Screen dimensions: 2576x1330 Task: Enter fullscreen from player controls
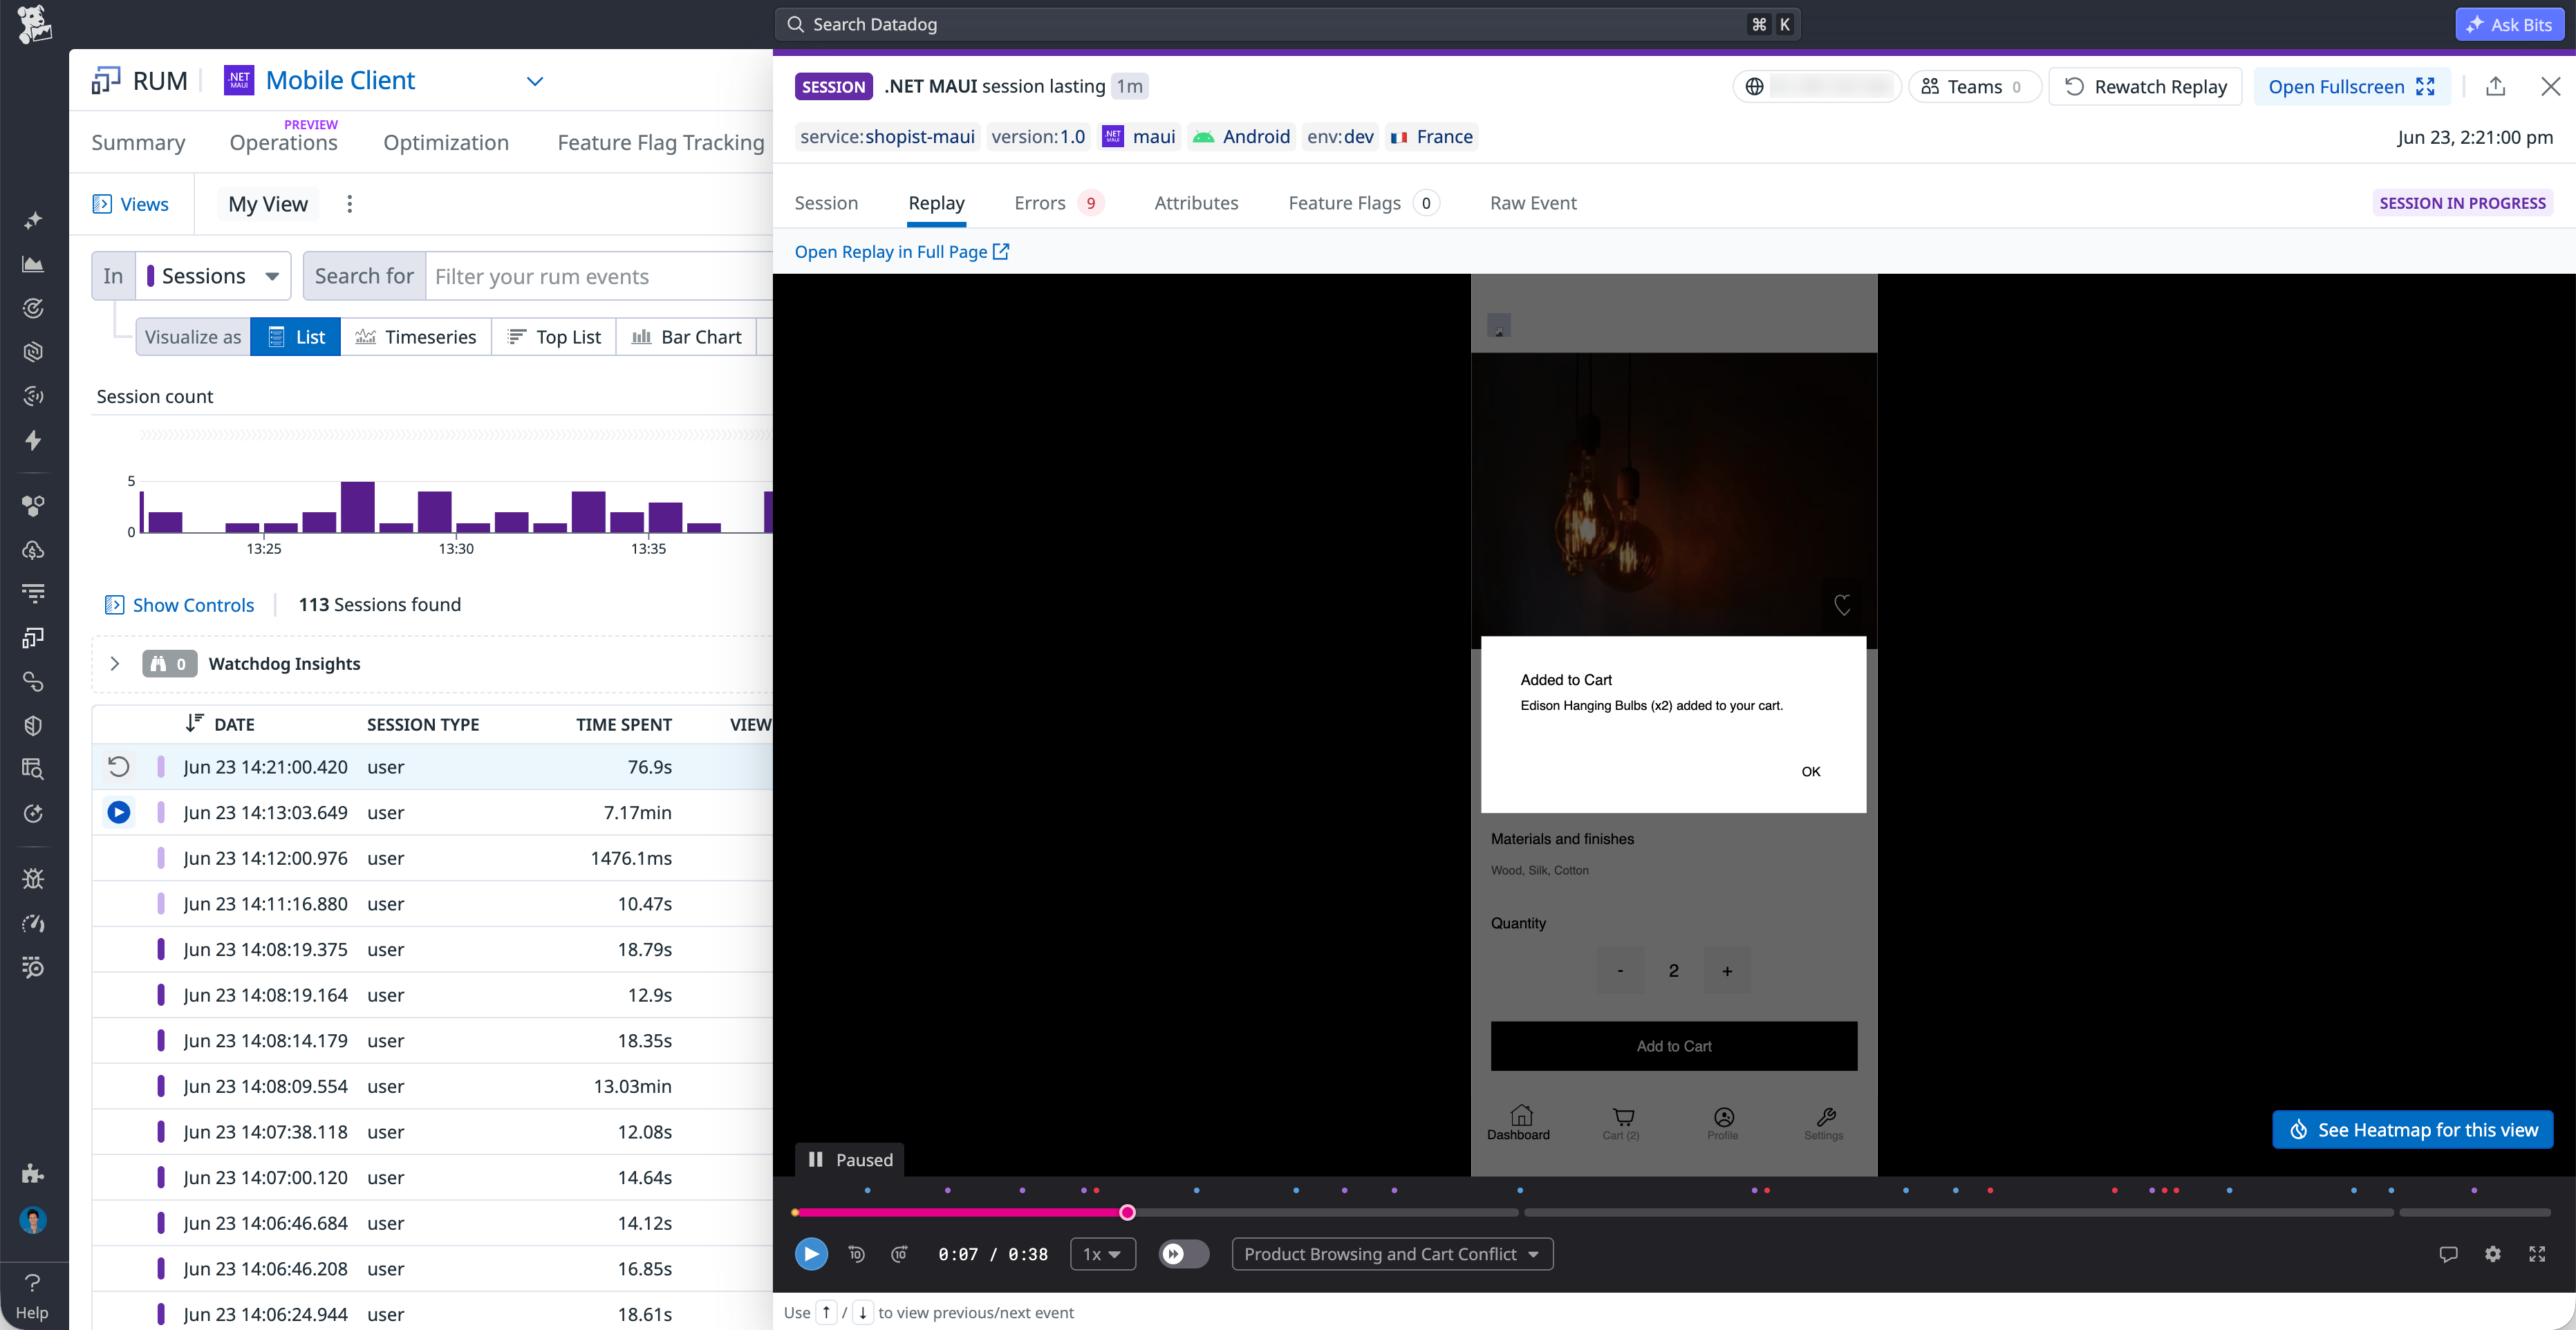[x=2537, y=1254]
